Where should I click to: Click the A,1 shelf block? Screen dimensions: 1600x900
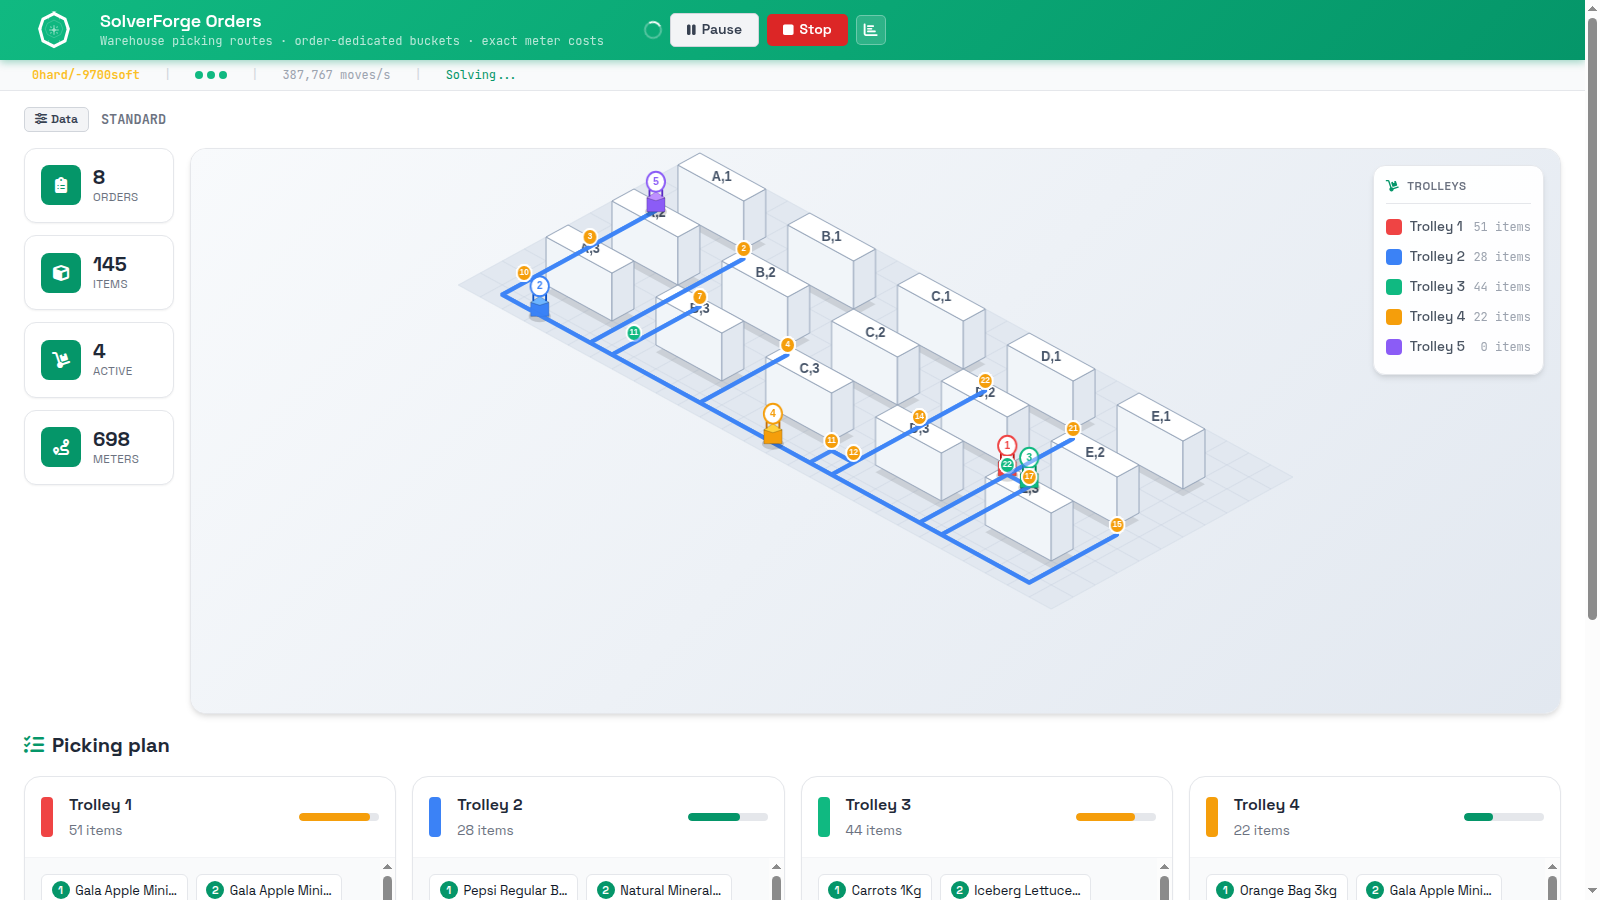722,200
